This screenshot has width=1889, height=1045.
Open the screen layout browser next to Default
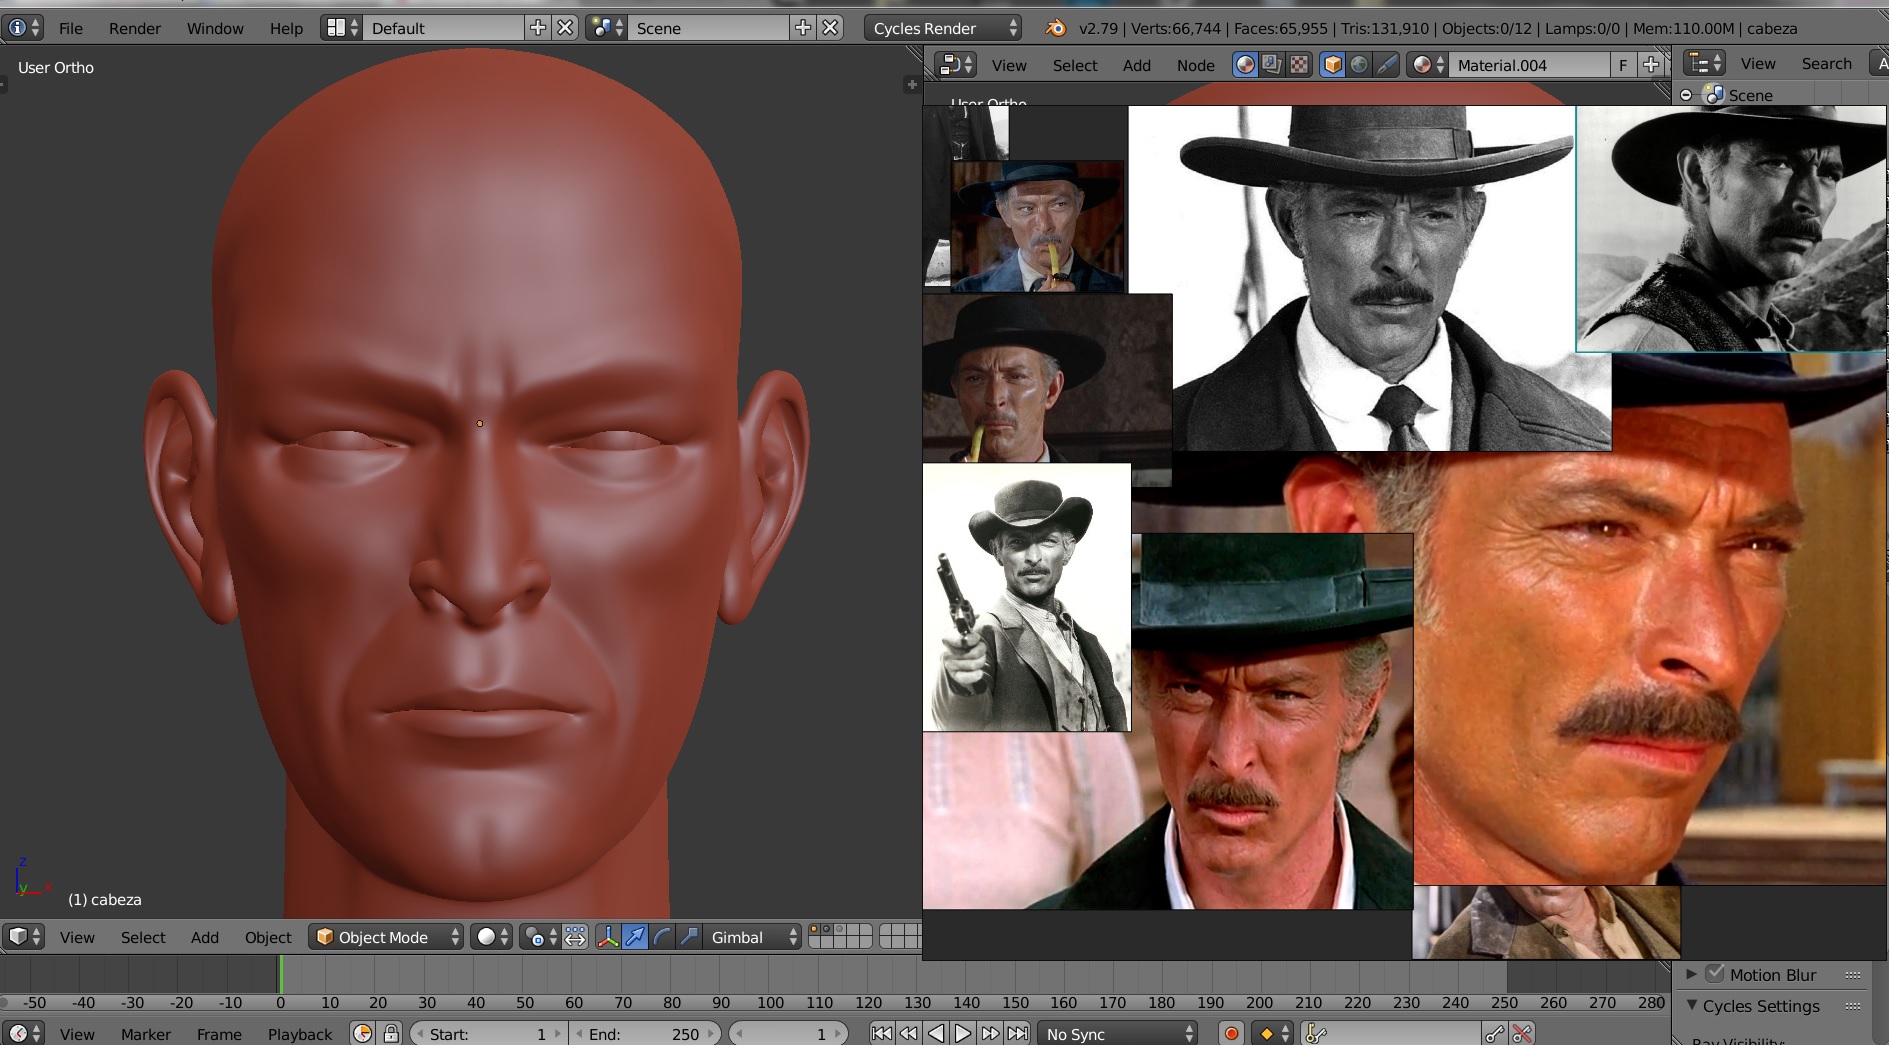(x=342, y=28)
